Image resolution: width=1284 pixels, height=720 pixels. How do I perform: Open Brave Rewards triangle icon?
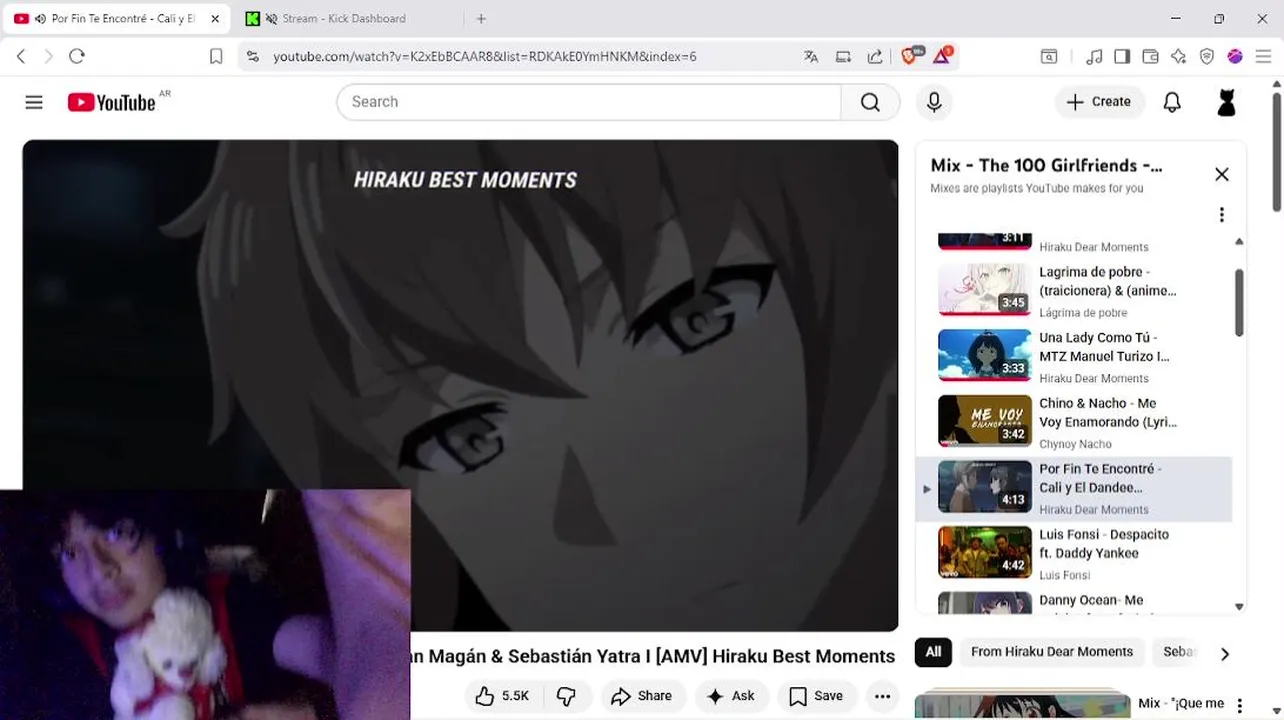coord(943,56)
